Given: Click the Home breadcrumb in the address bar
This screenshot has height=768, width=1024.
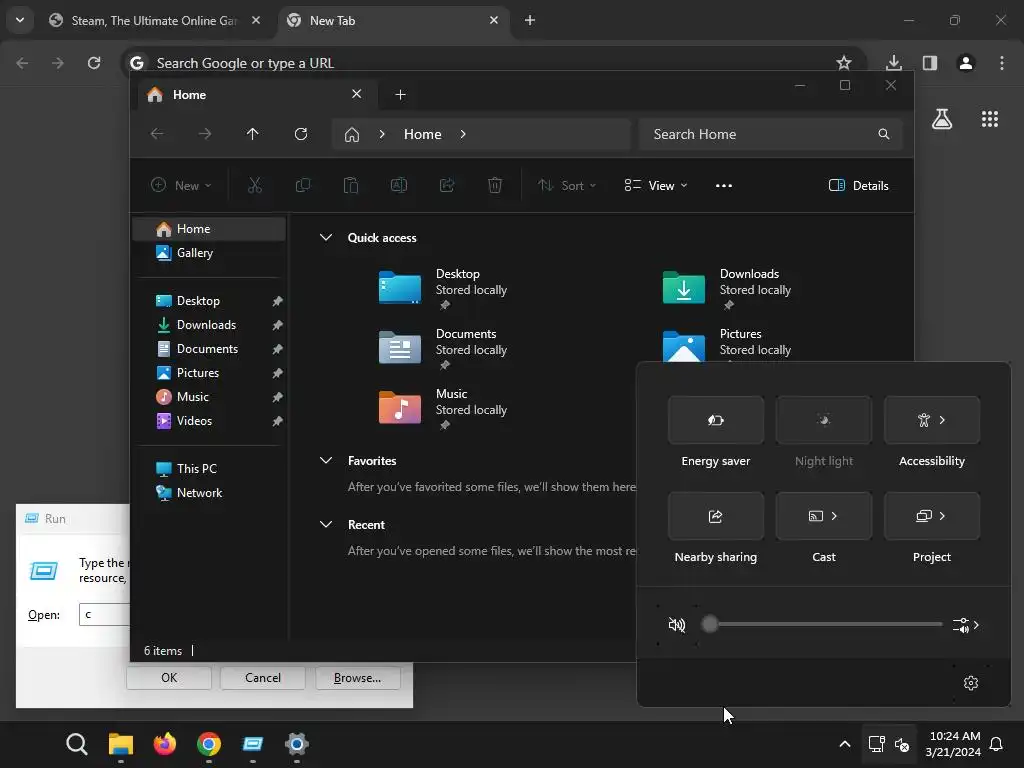Looking at the screenshot, I should click(423, 134).
